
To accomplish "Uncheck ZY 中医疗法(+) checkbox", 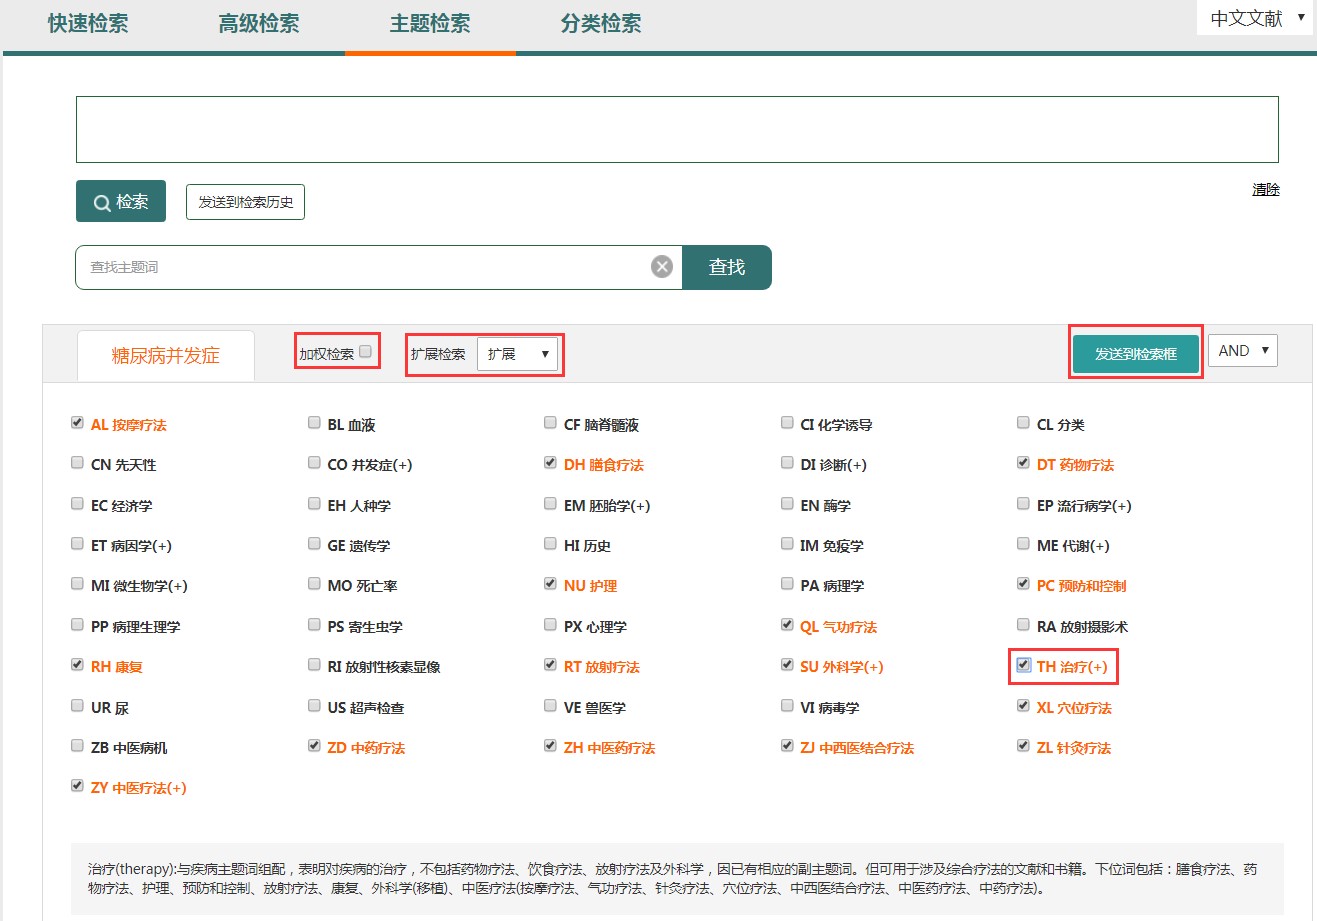I will tap(77, 786).
